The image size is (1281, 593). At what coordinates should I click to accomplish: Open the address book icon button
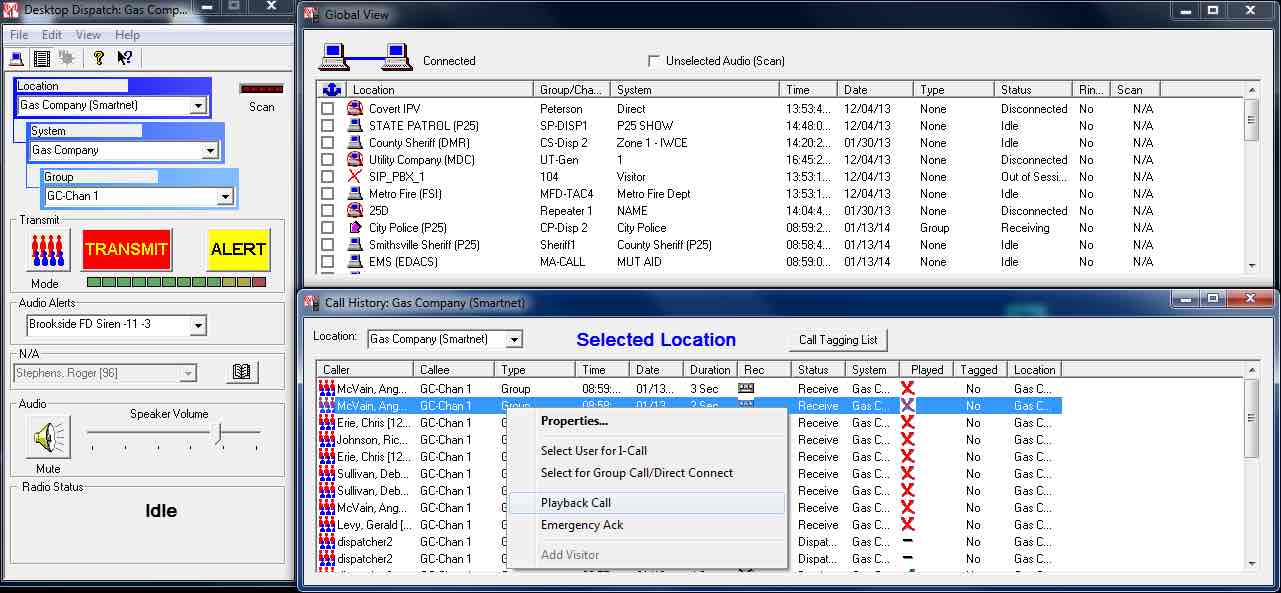coord(241,373)
